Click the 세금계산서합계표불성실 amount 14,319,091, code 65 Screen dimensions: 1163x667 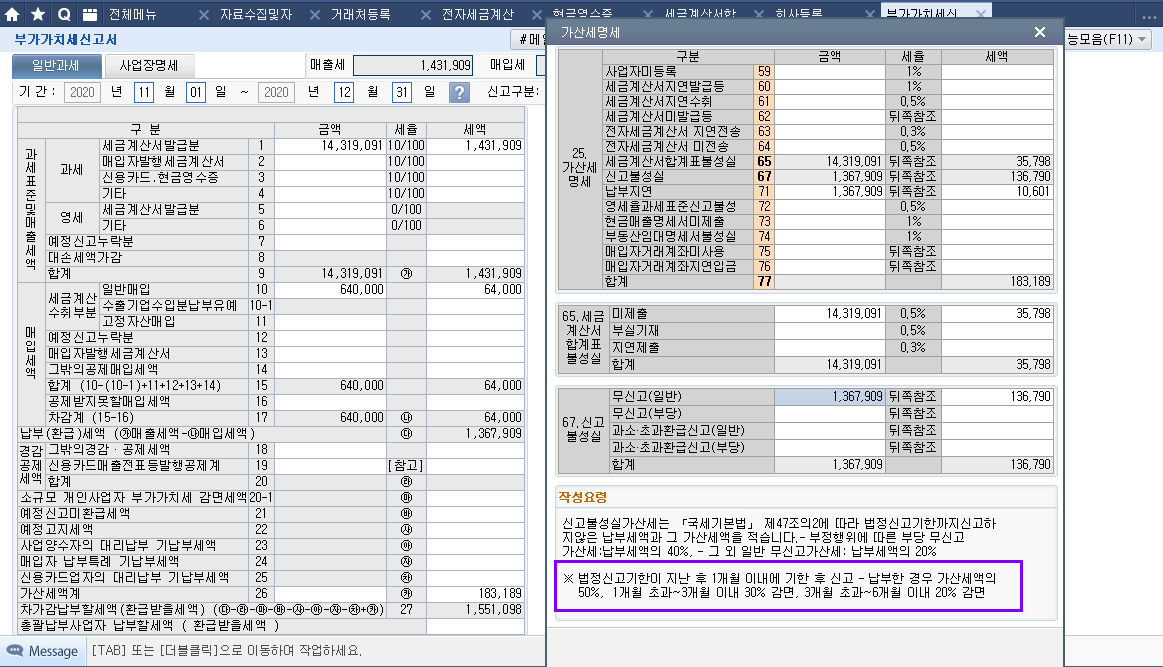(x=829, y=161)
